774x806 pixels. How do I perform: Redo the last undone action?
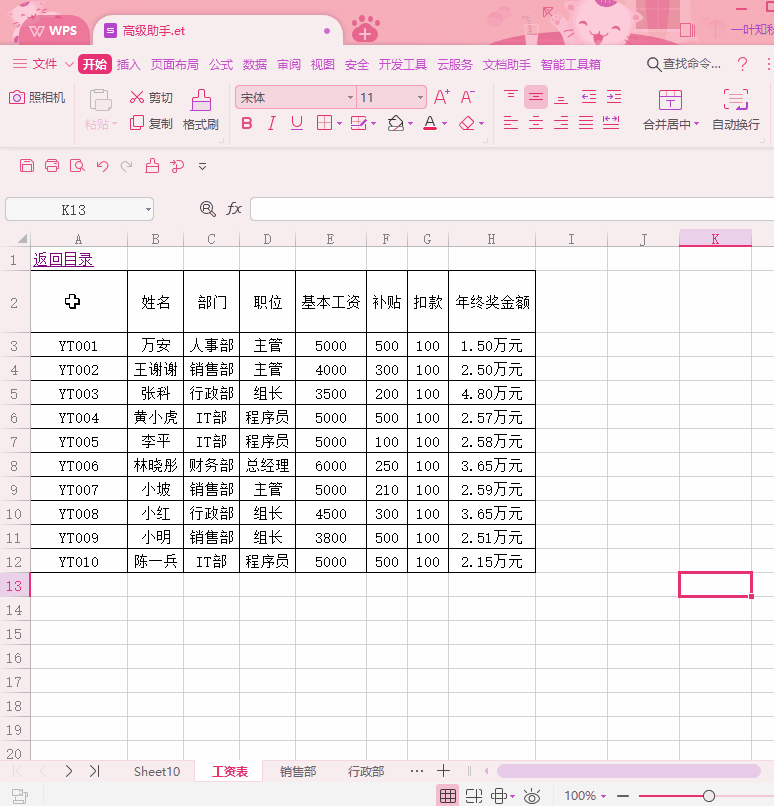point(126,166)
